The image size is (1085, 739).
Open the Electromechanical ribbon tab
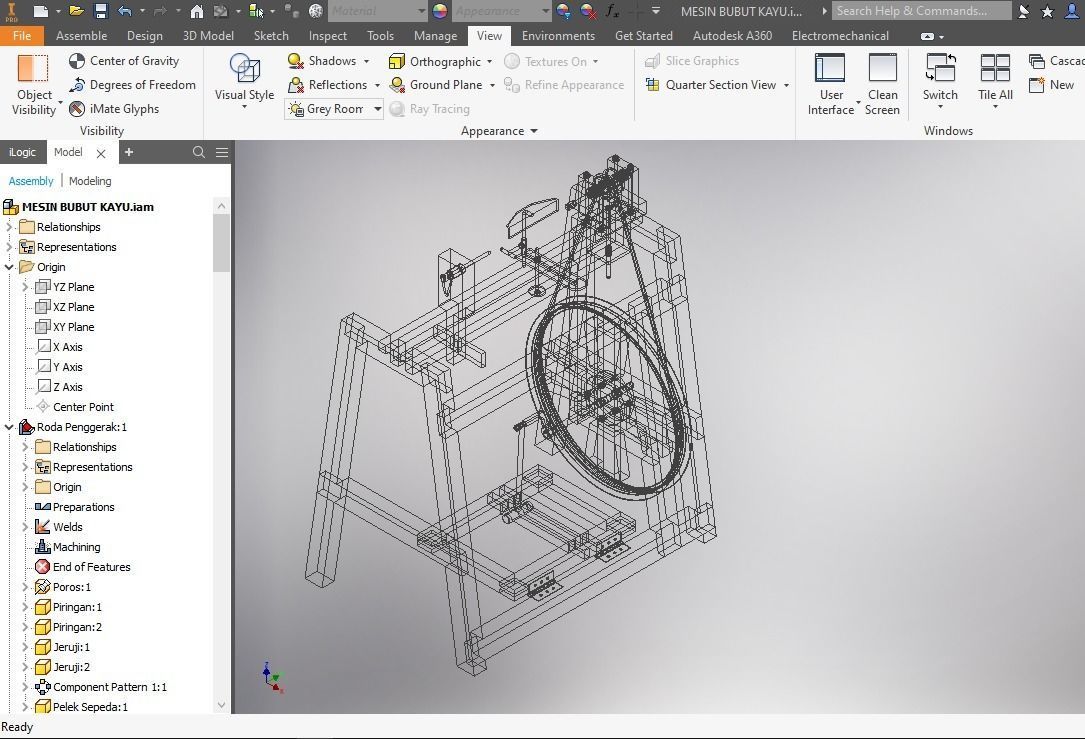(840, 35)
